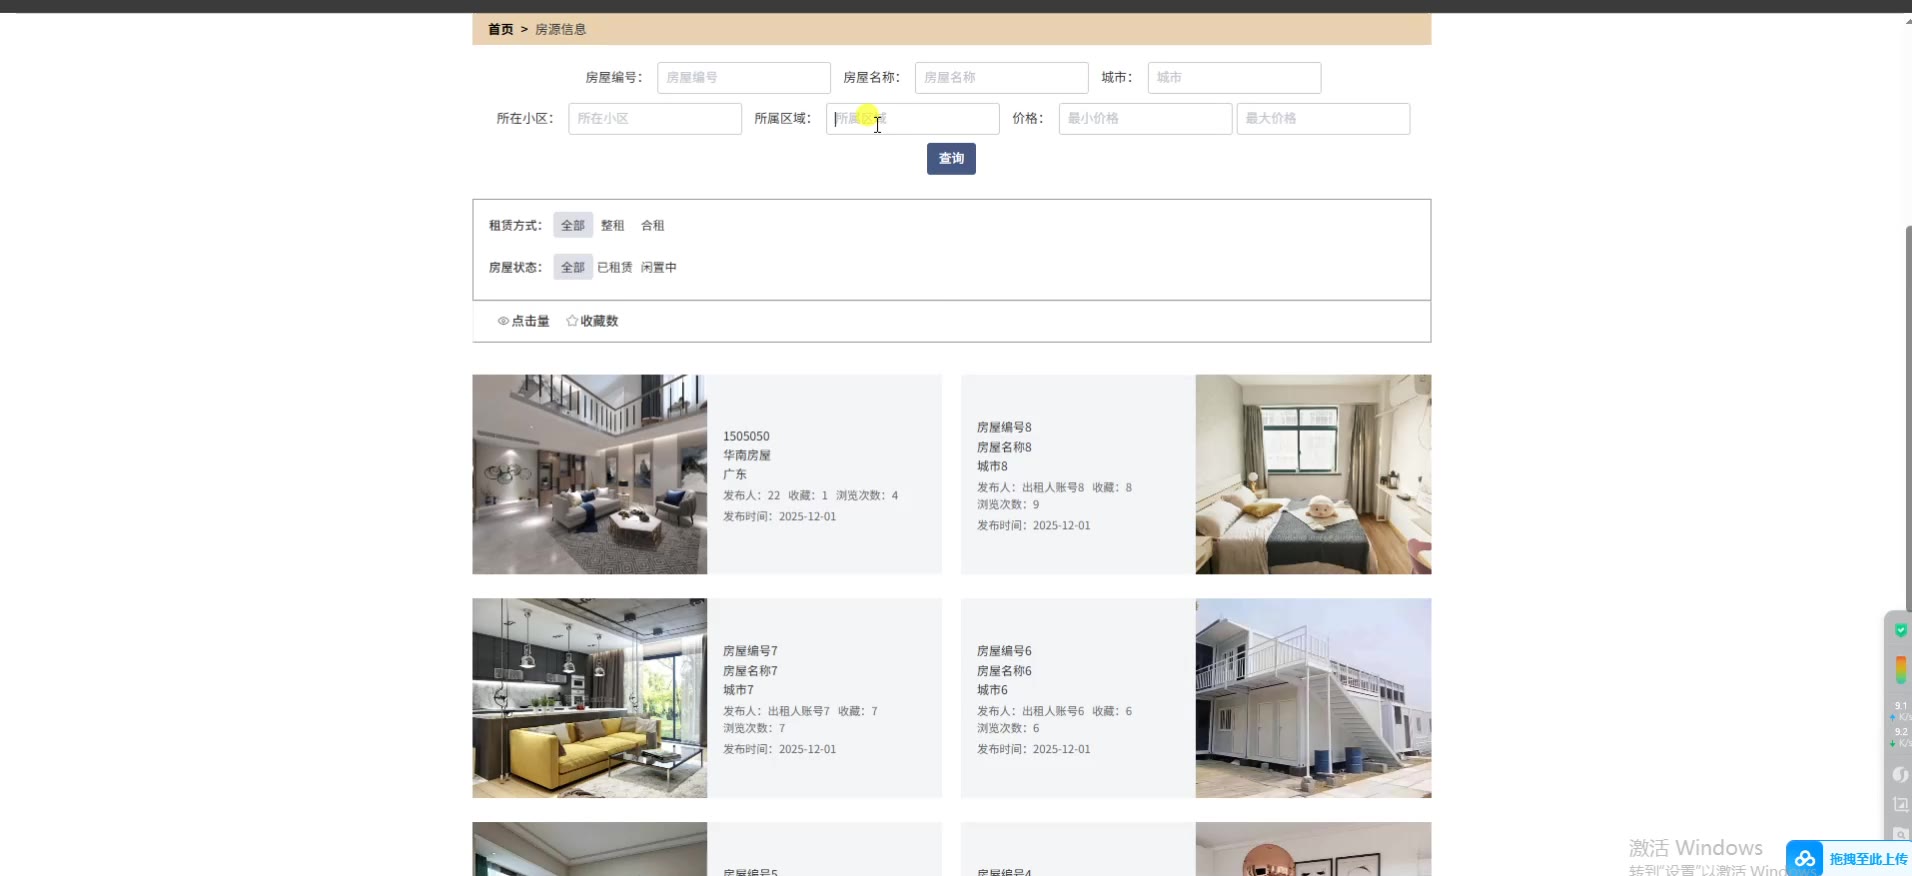1912x876 pixels.
Task: Focus the 最大价格 input field
Action: click(1324, 119)
